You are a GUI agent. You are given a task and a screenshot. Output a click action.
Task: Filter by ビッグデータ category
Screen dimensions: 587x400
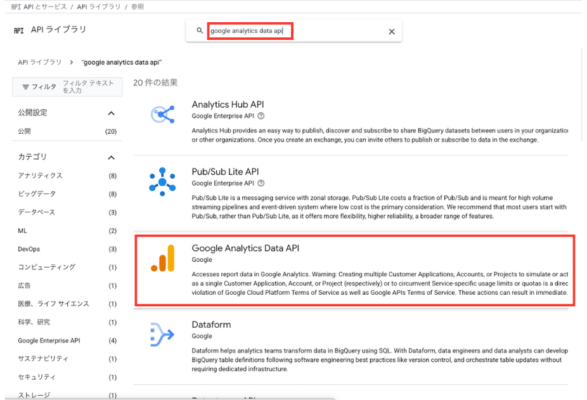(67, 194)
